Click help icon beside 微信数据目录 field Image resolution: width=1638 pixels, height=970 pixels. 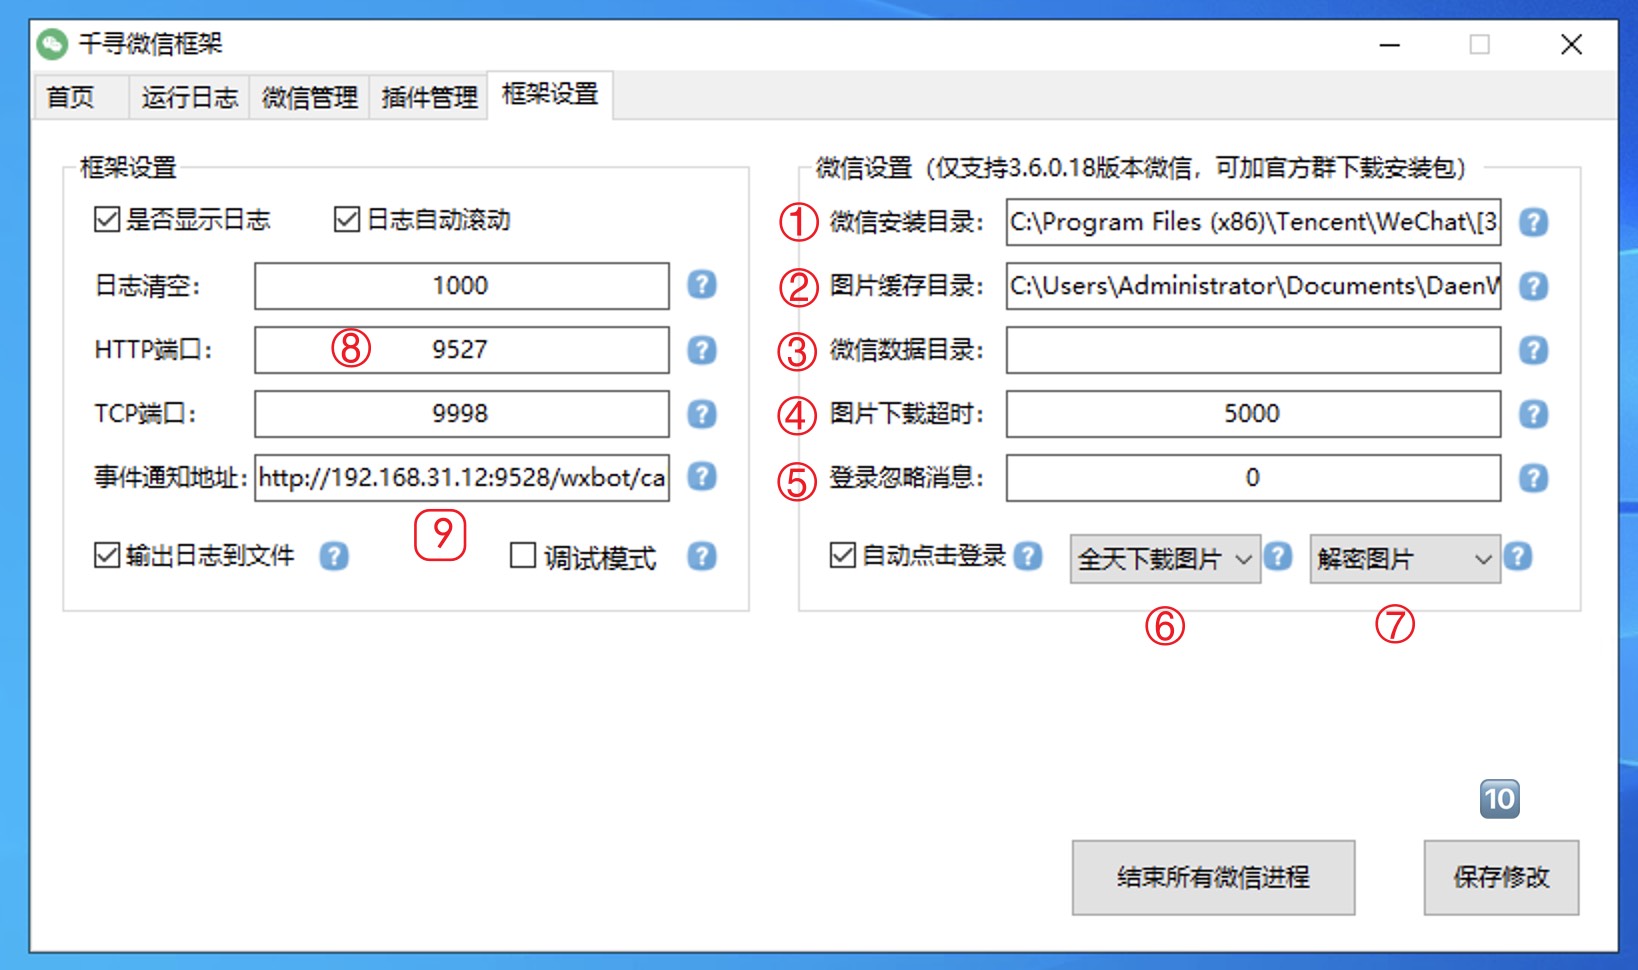click(1534, 350)
